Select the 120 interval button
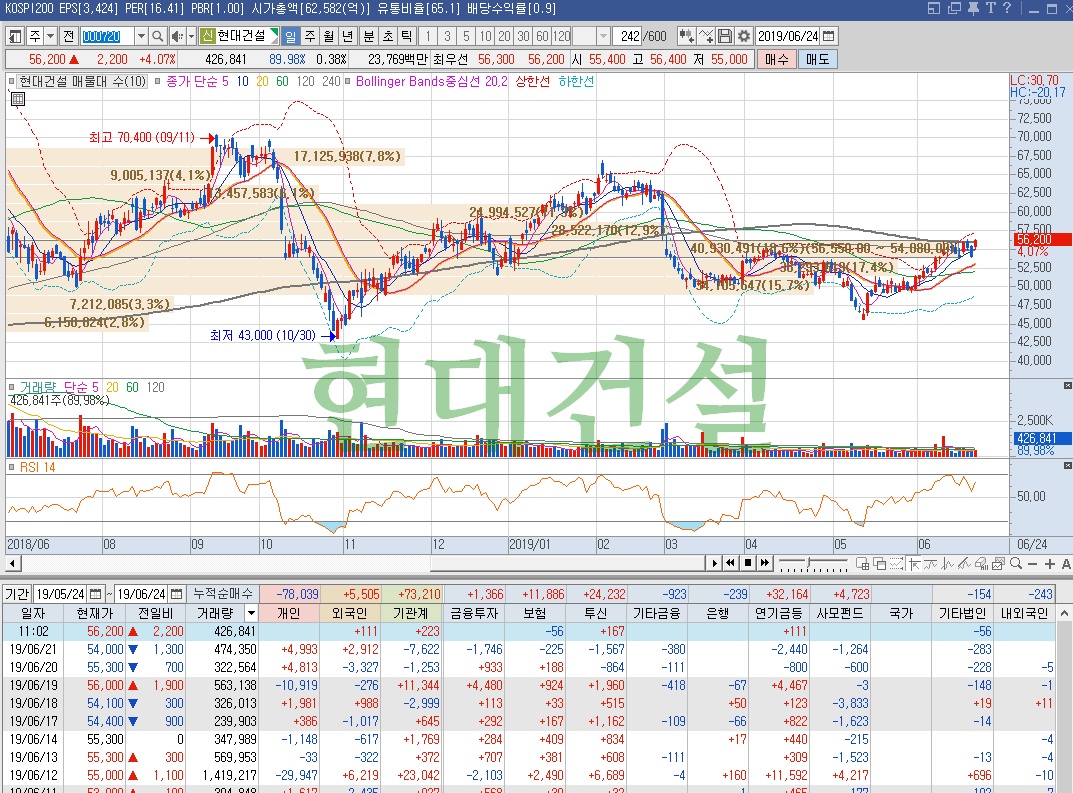The width and height of the screenshot is (1073, 793). tap(561, 36)
